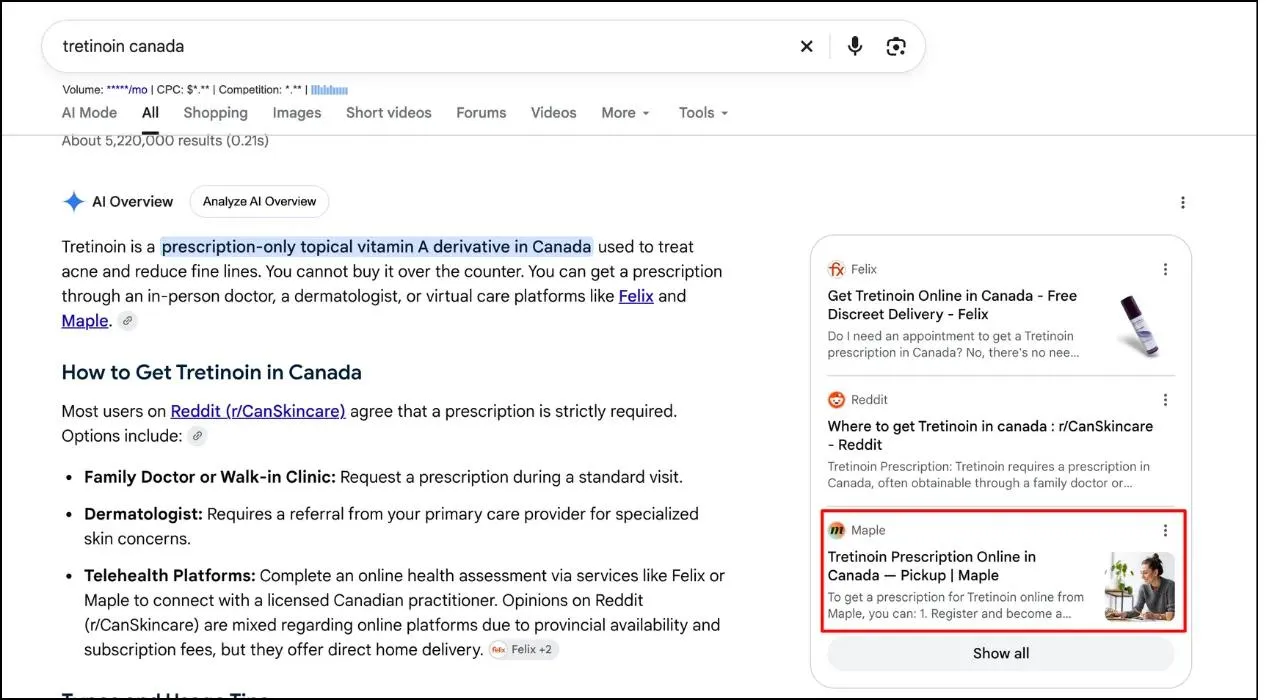Switch to Images tab
Viewport: 1269px width, 700px height.
[x=297, y=113]
